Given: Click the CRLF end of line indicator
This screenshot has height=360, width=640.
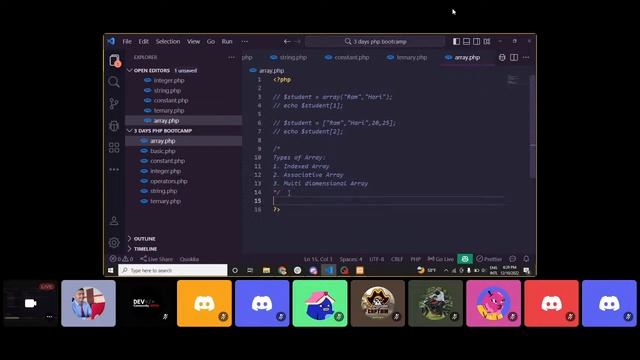Looking at the screenshot, I should click(x=397, y=259).
